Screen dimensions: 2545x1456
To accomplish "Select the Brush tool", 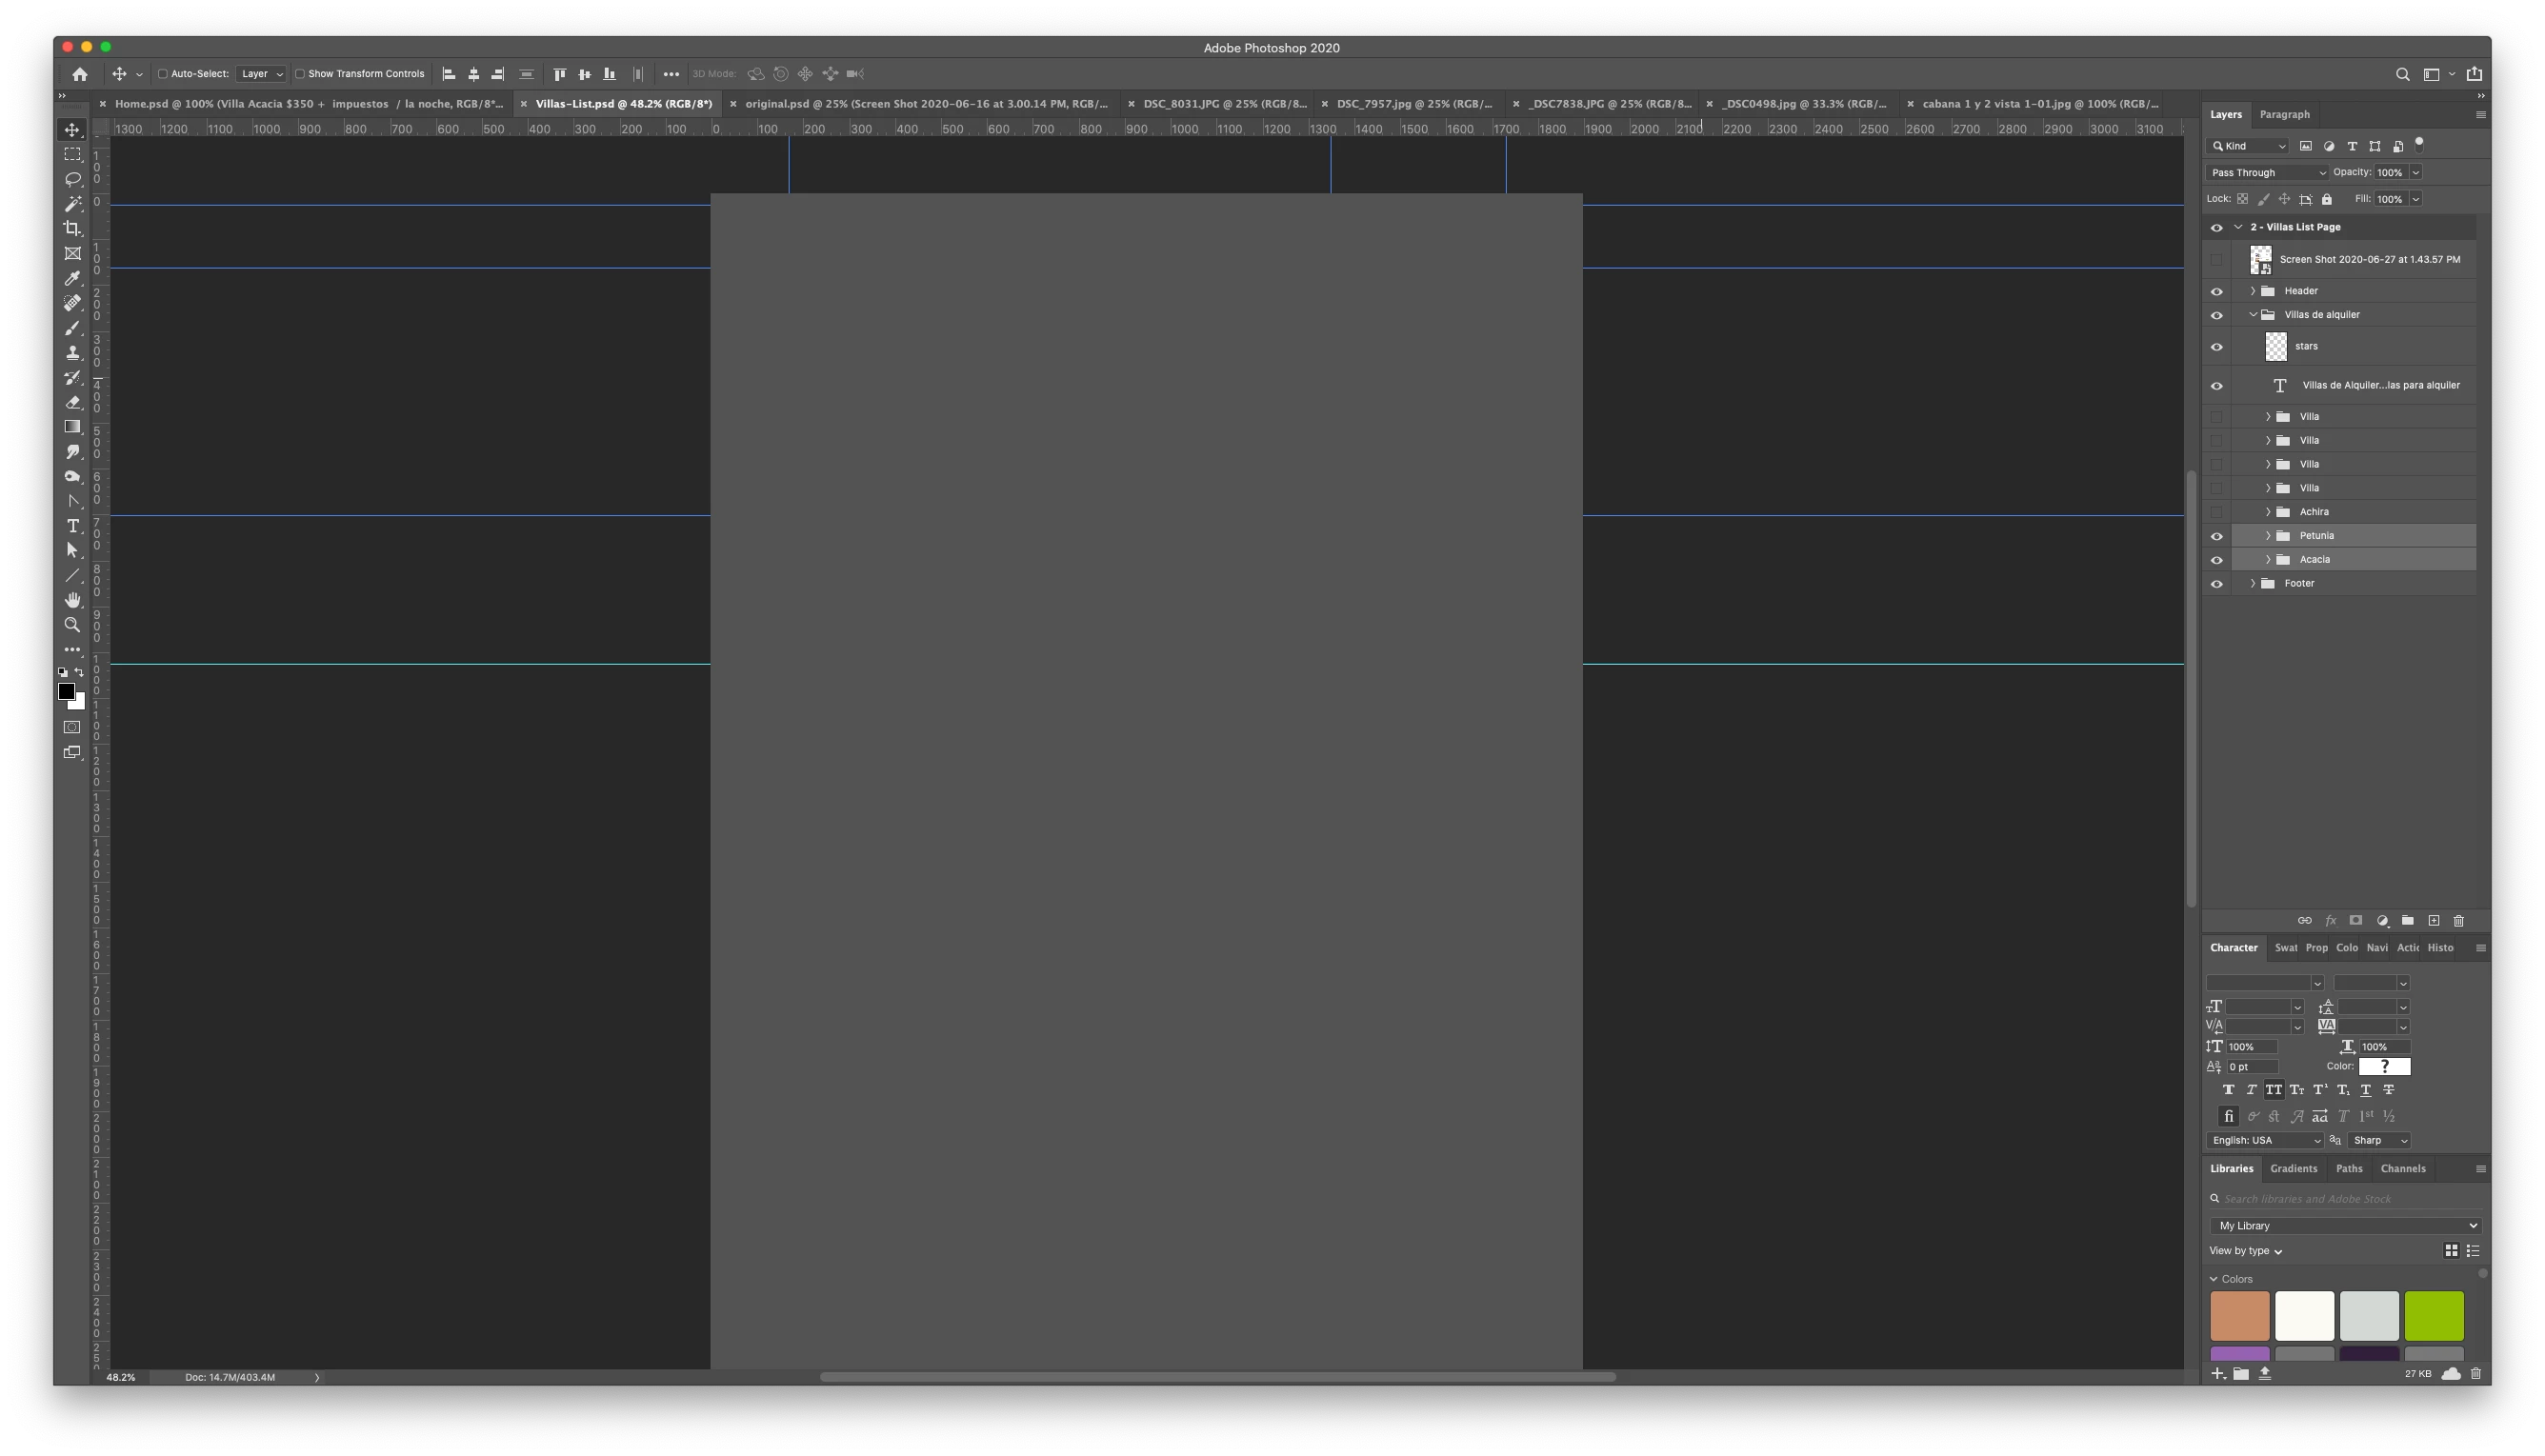I will pos(72,328).
